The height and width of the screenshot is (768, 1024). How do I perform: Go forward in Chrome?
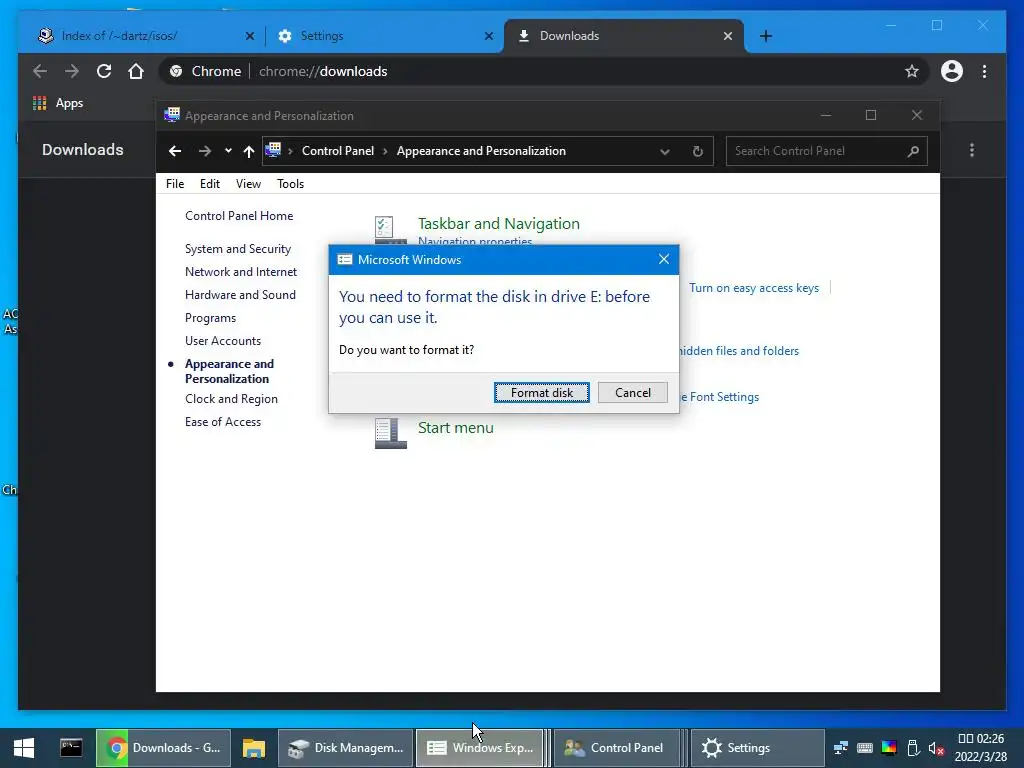click(72, 71)
